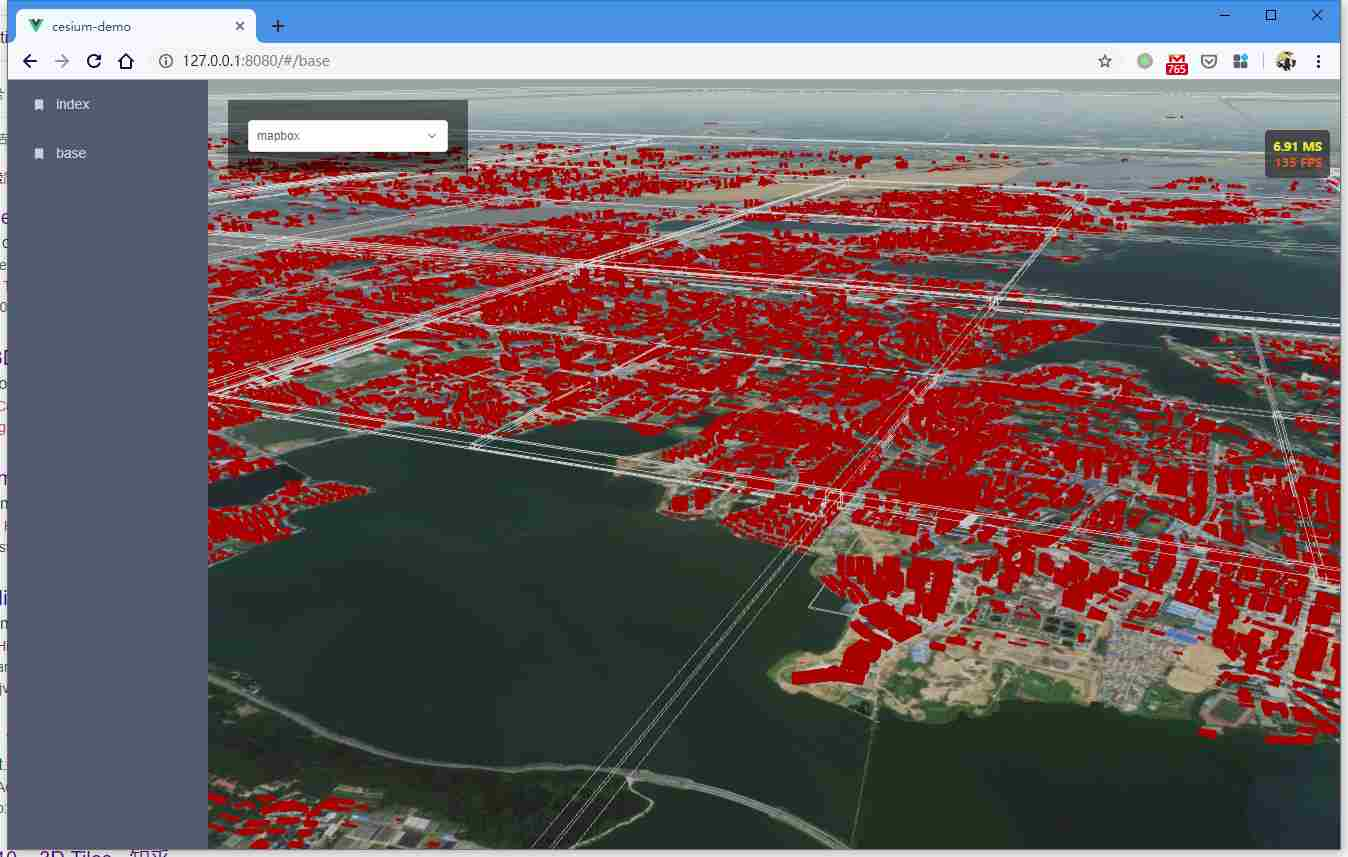Close the cesium-demo tab

pos(240,26)
